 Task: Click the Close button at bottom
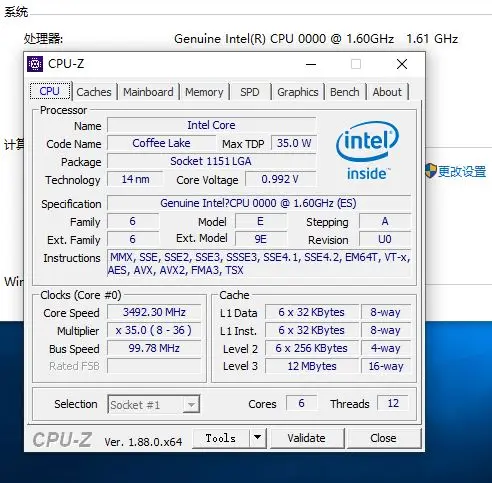pyautogui.click(x=384, y=438)
